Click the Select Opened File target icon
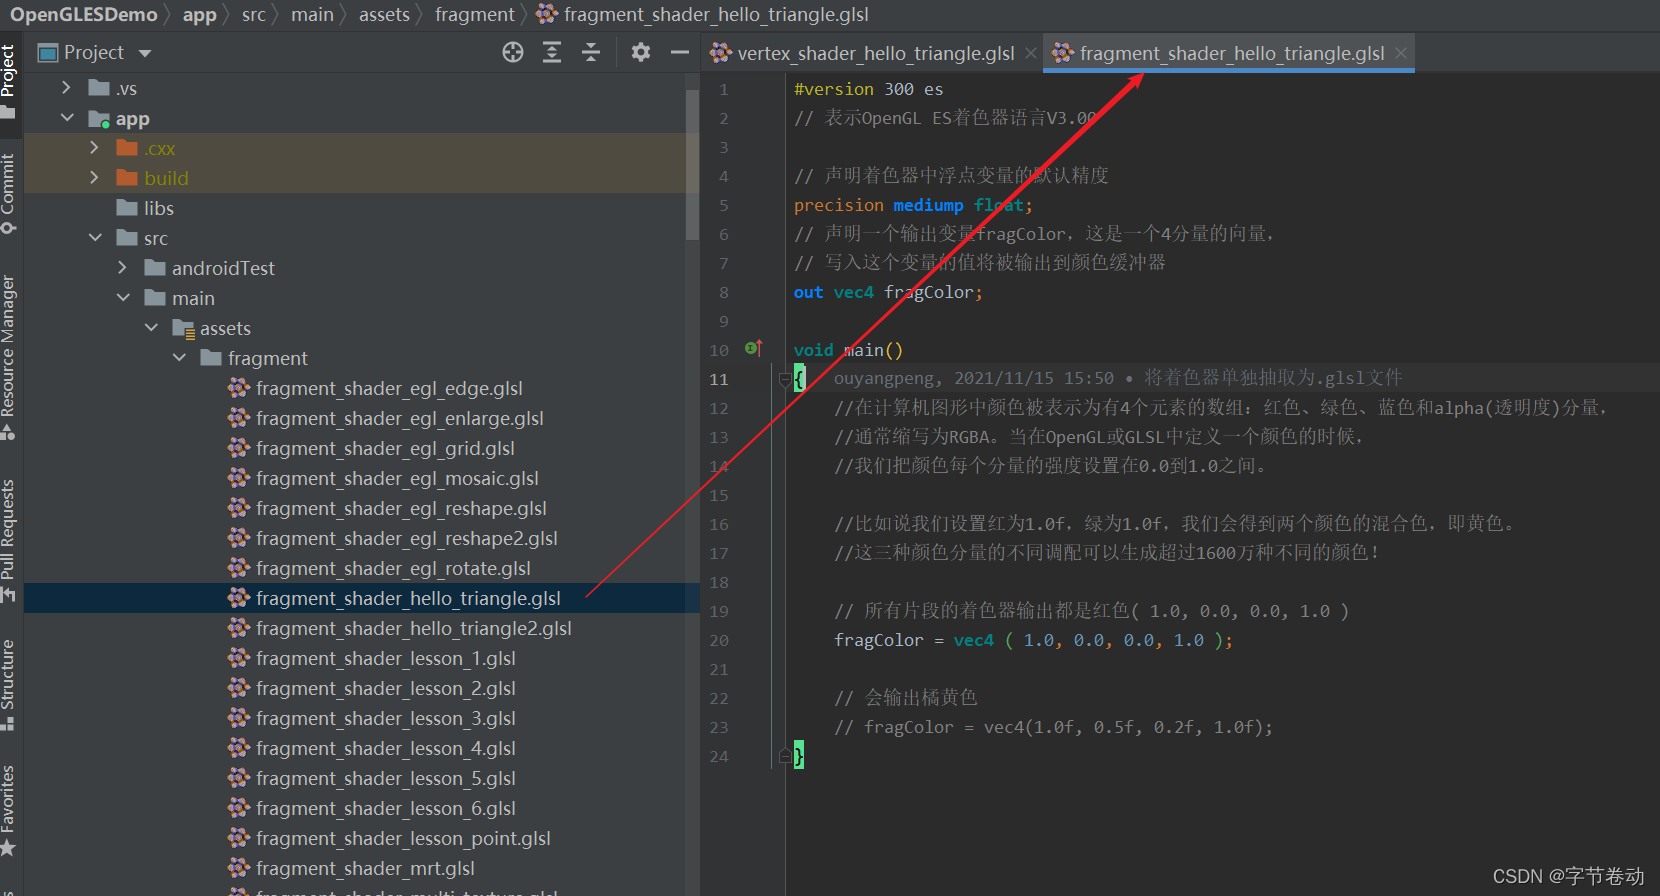This screenshot has width=1660, height=896. 513,52
